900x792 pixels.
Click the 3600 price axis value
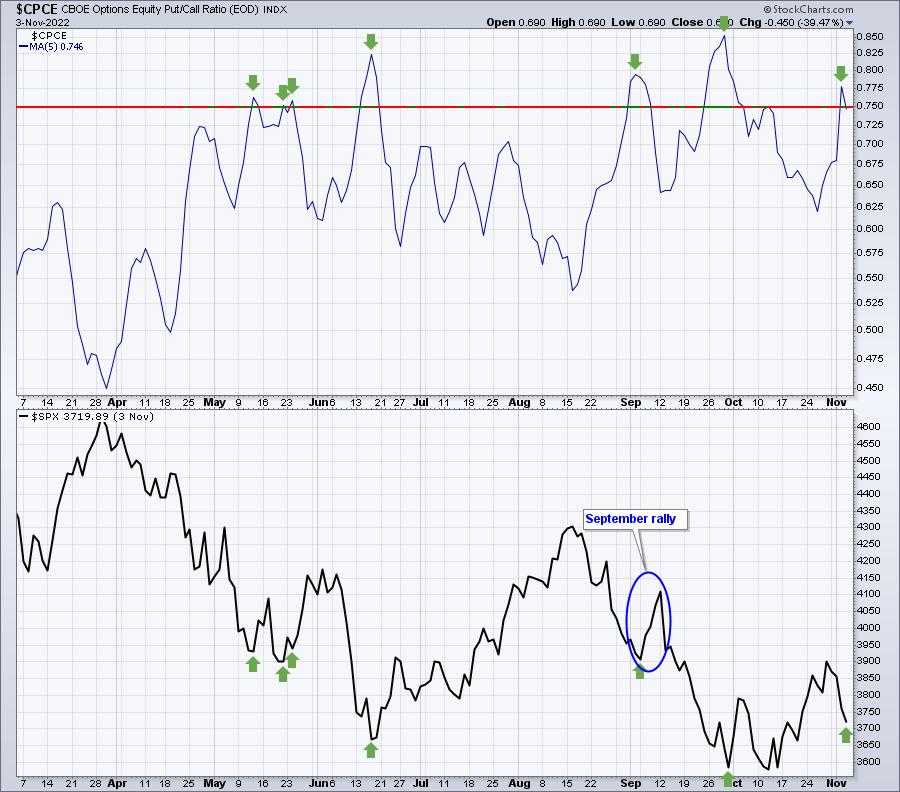pyautogui.click(x=868, y=762)
